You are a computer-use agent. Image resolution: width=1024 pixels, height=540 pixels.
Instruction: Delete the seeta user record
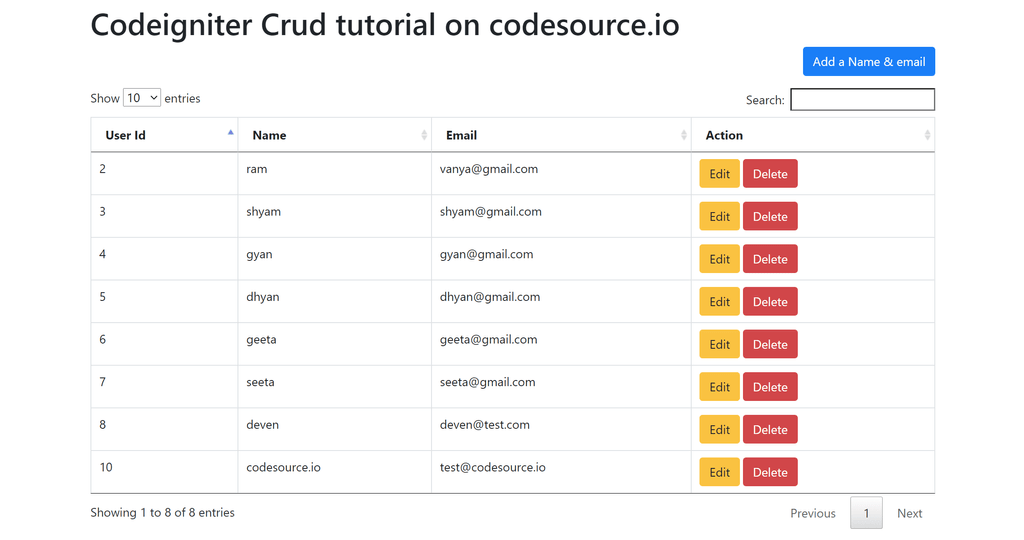769,387
